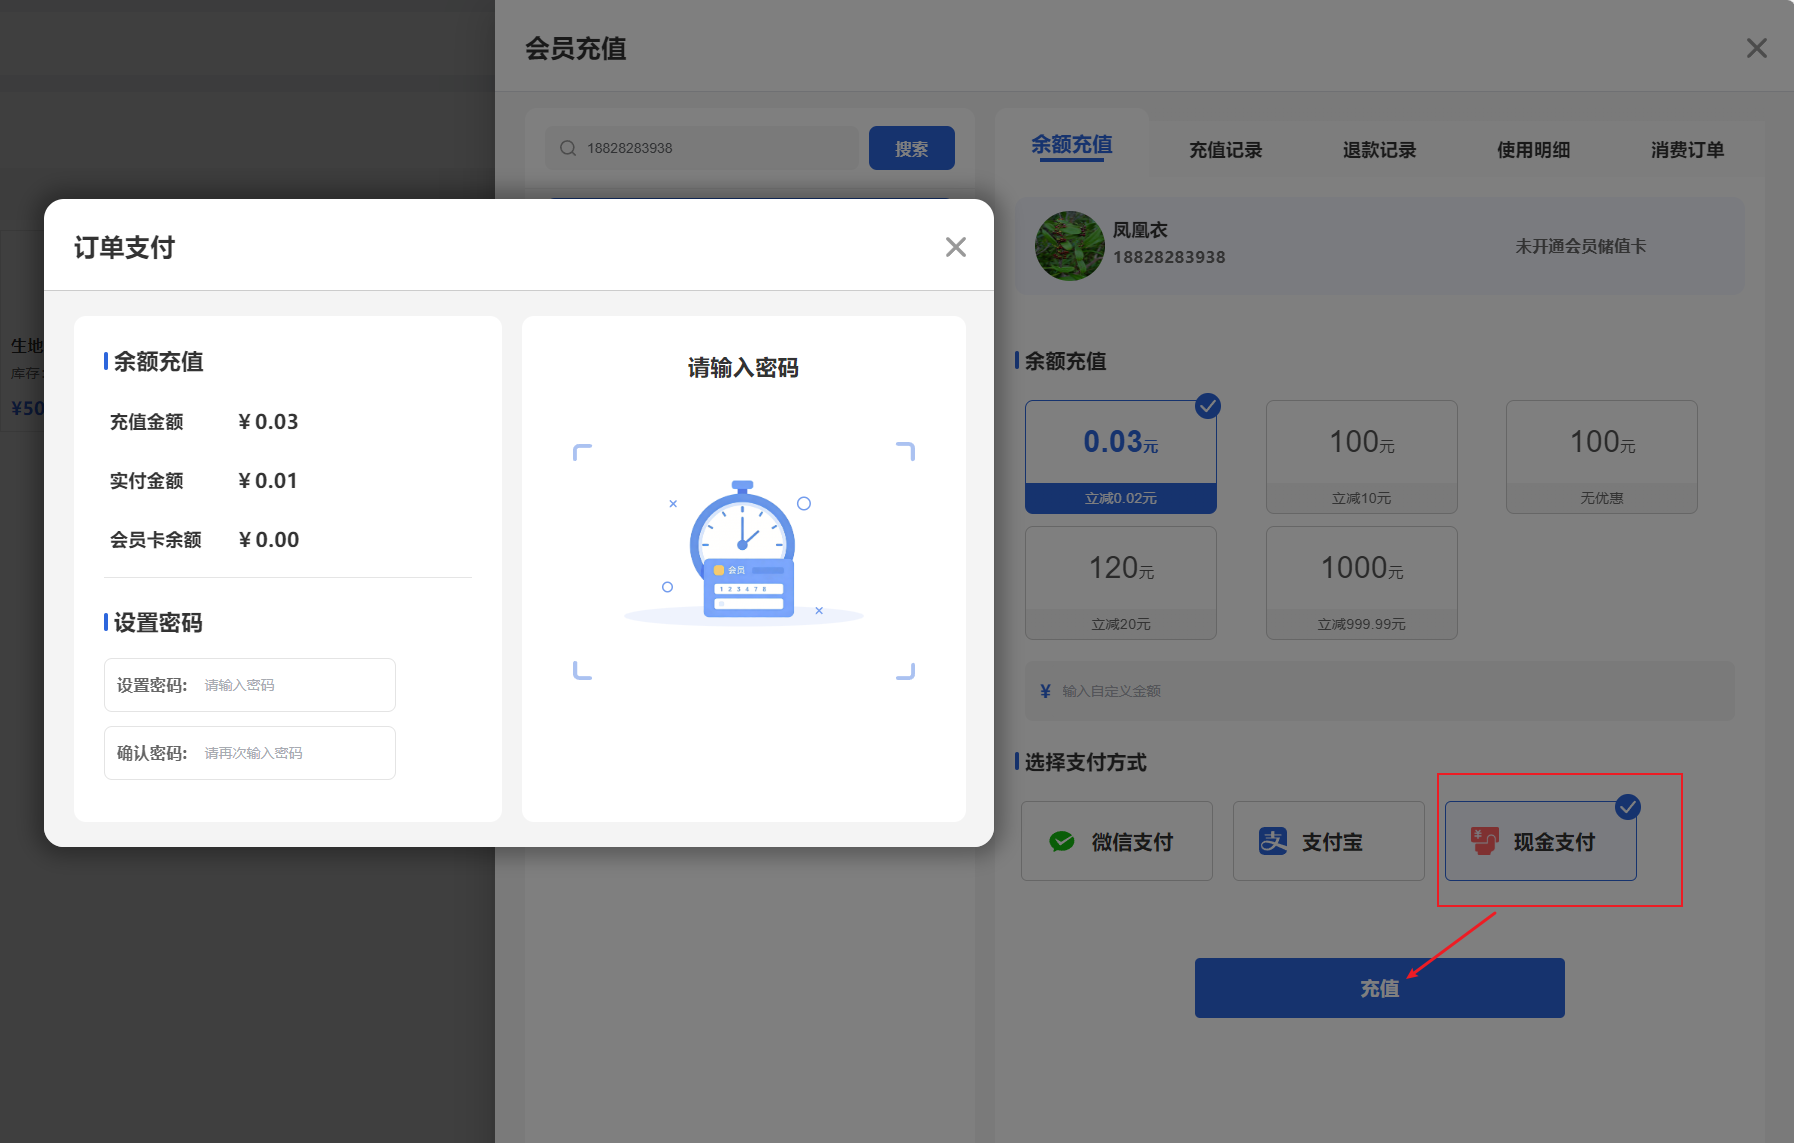Click the ¥ icon in custom amount field
The height and width of the screenshot is (1143, 1794).
click(1043, 689)
